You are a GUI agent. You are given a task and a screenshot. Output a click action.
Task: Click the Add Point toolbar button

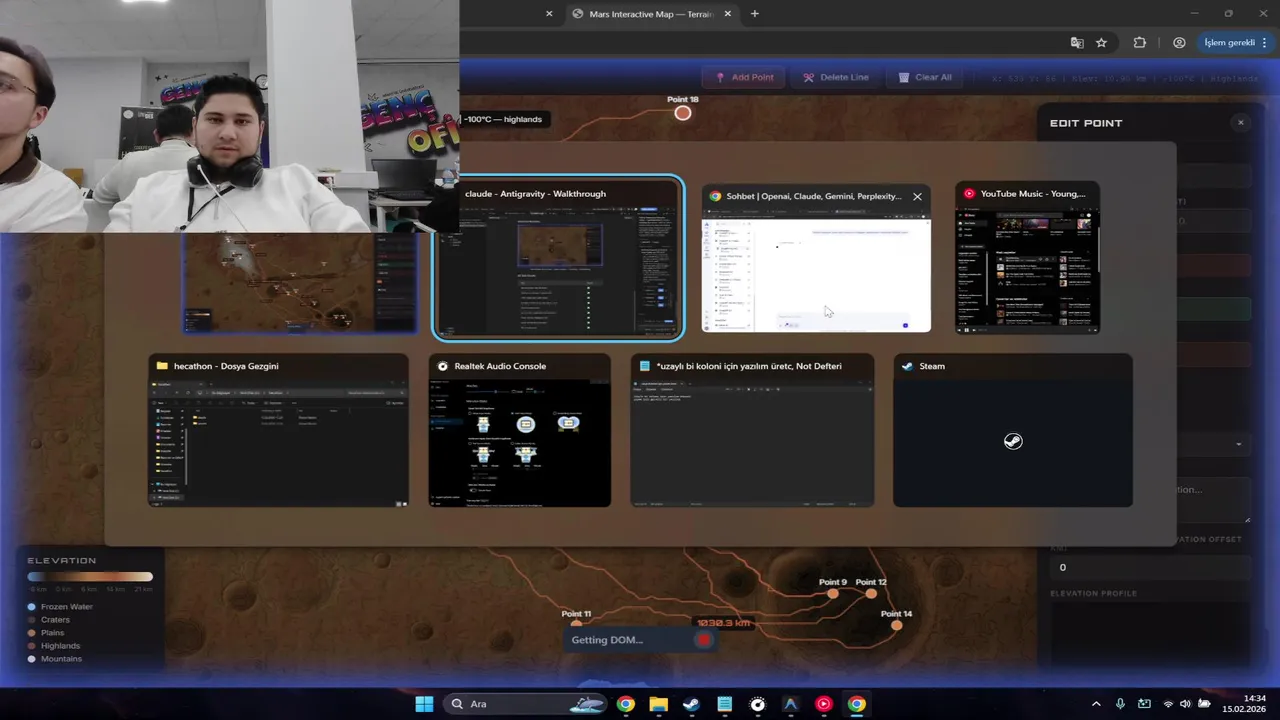(x=744, y=77)
